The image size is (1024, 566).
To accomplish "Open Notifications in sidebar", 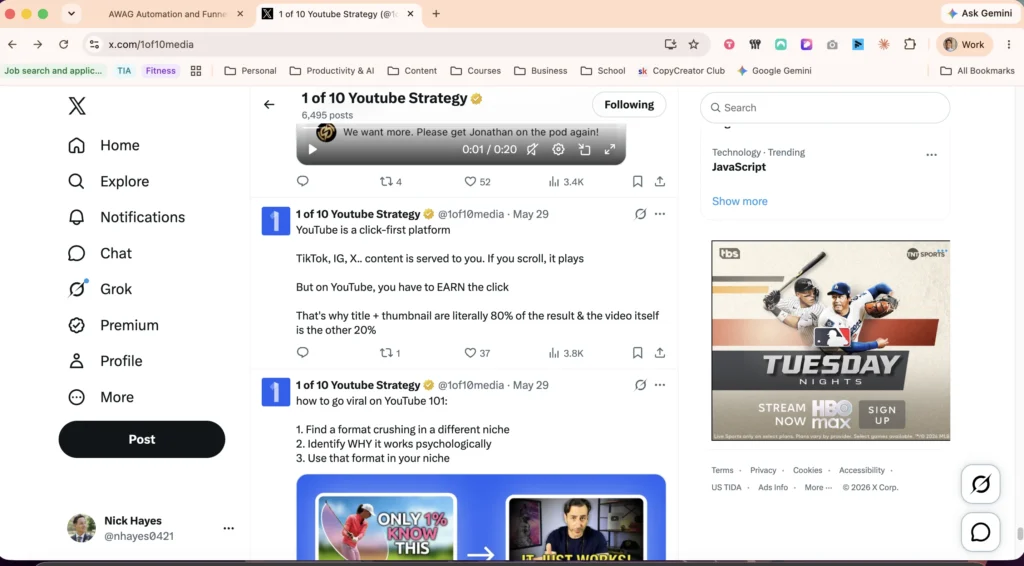I will click(127, 217).
